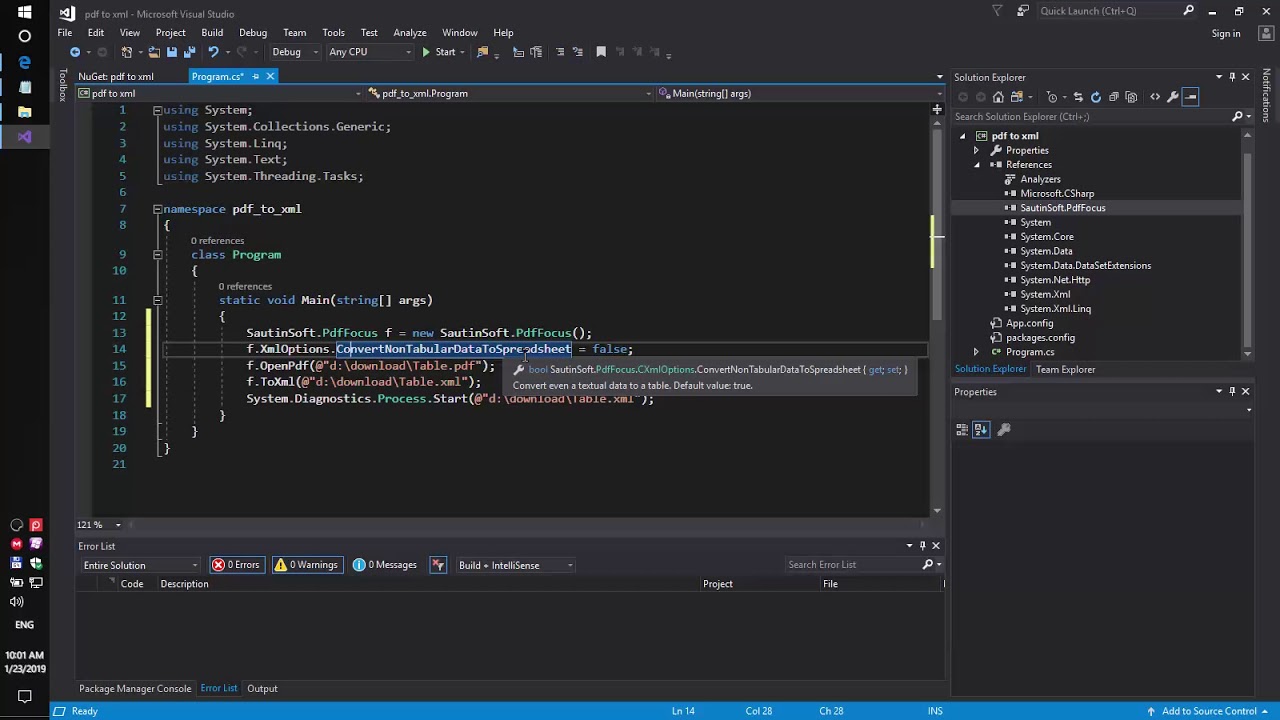Open the Entire Solution scope dropdown
The image size is (1280, 720).
[140, 565]
